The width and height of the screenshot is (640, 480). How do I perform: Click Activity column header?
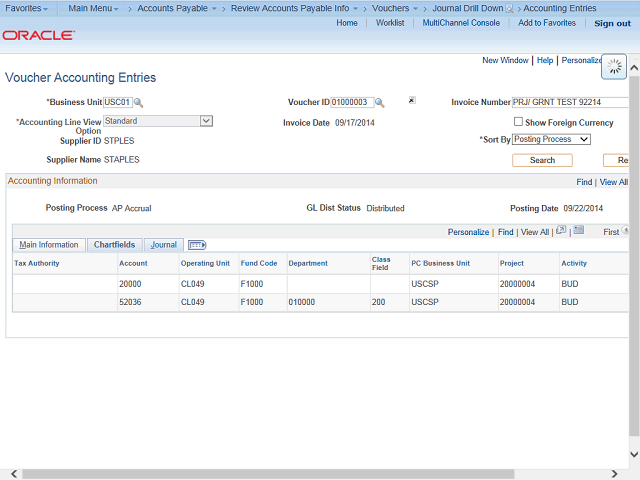(574, 263)
